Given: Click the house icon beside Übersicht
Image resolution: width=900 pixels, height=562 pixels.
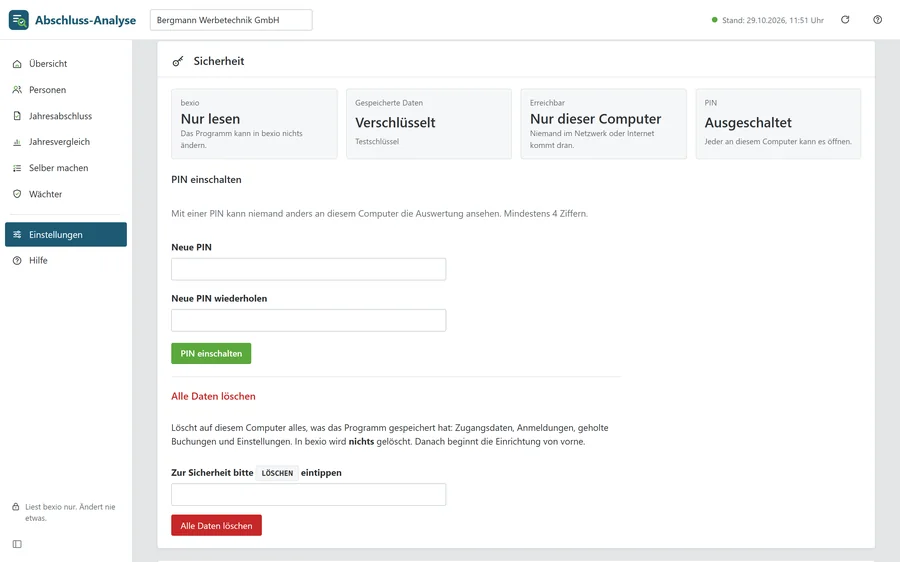Looking at the screenshot, I should [17, 64].
